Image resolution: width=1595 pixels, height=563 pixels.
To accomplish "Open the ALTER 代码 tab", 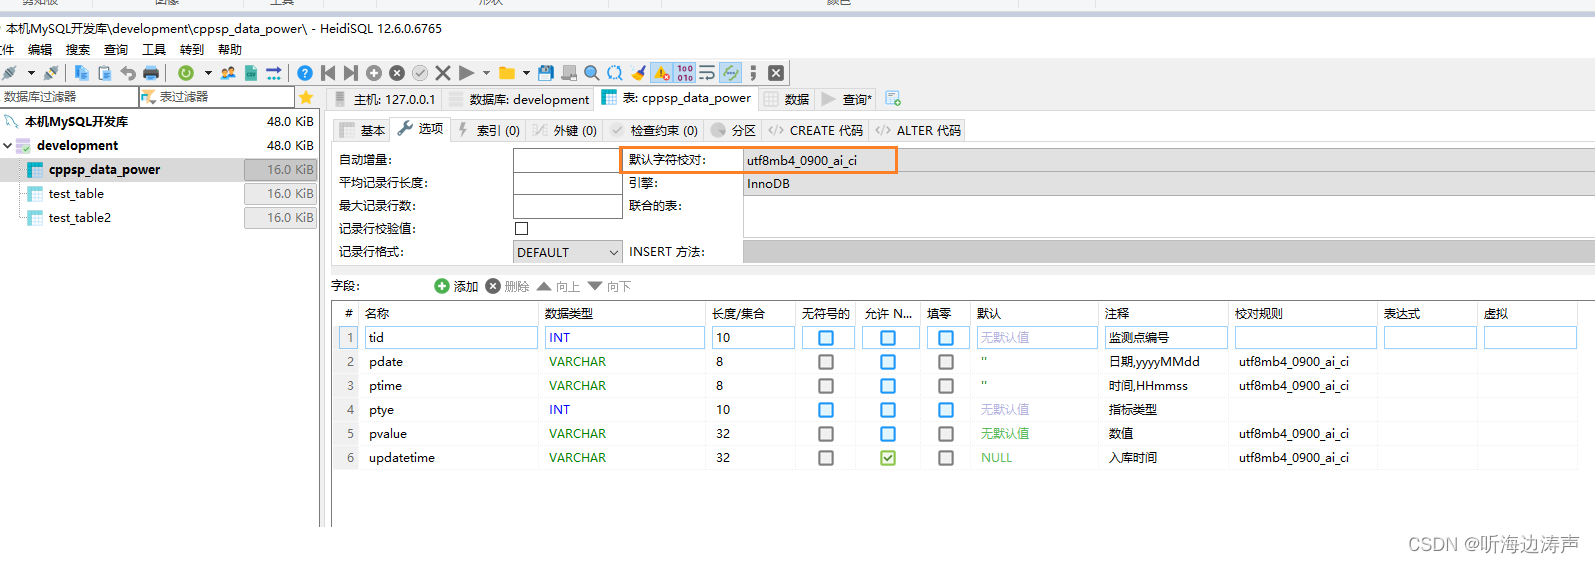I will [x=918, y=130].
